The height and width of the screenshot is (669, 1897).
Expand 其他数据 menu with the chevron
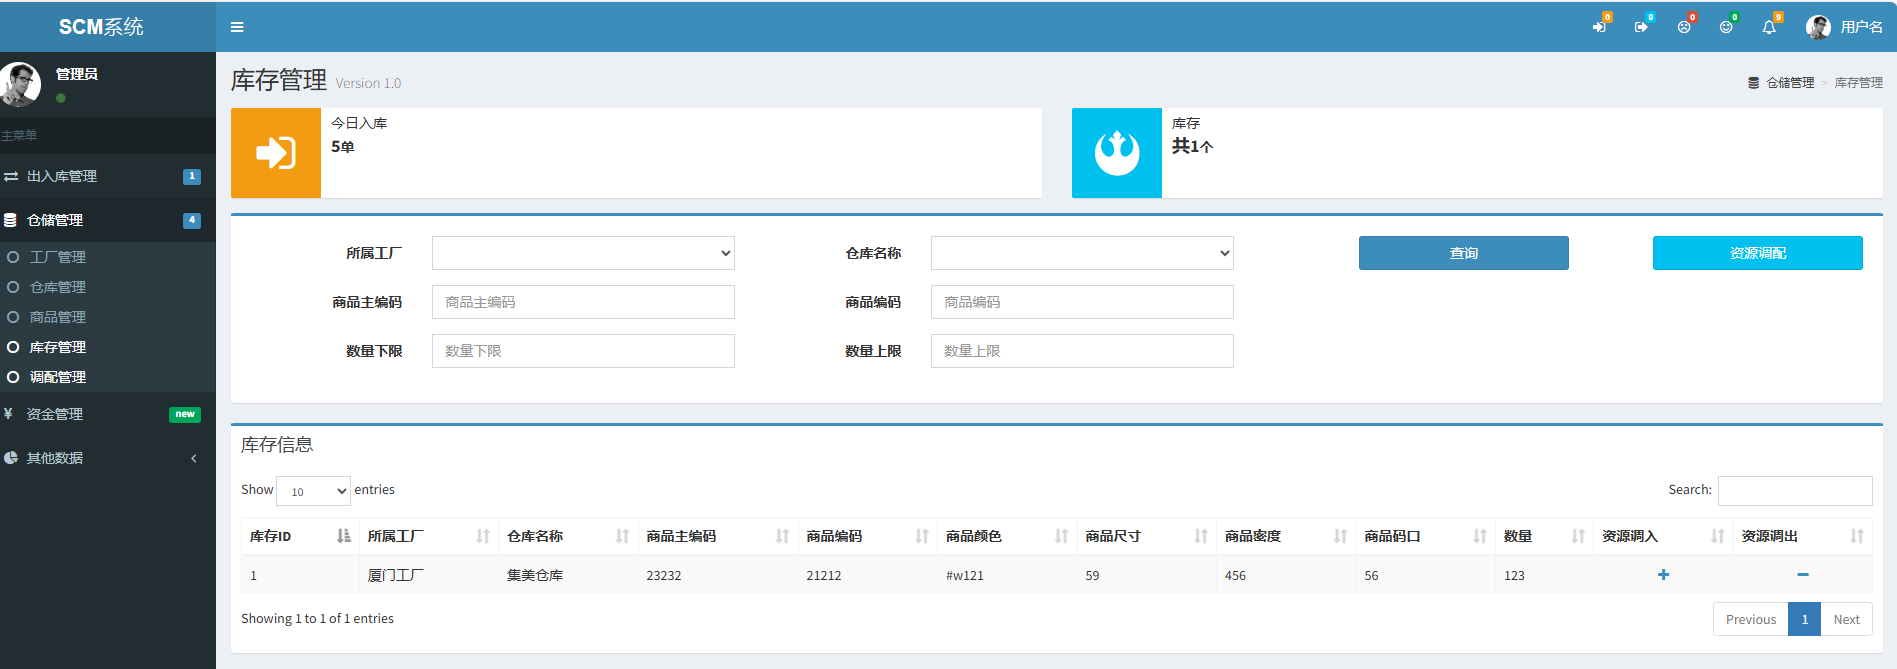click(194, 458)
